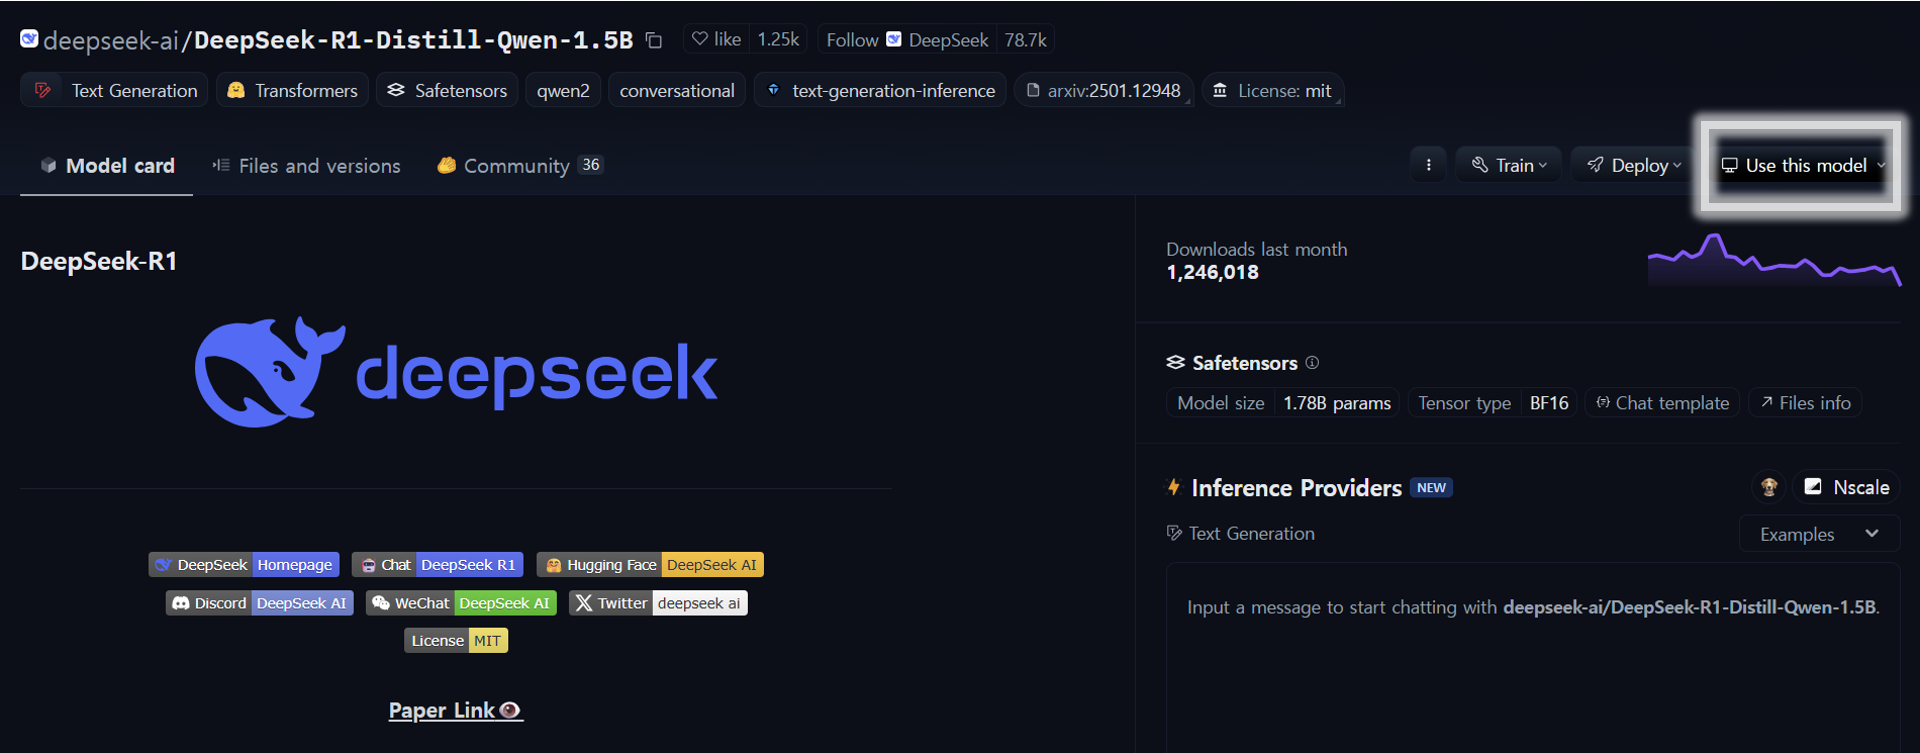Open the 78.7k followers count

pos(1025,39)
